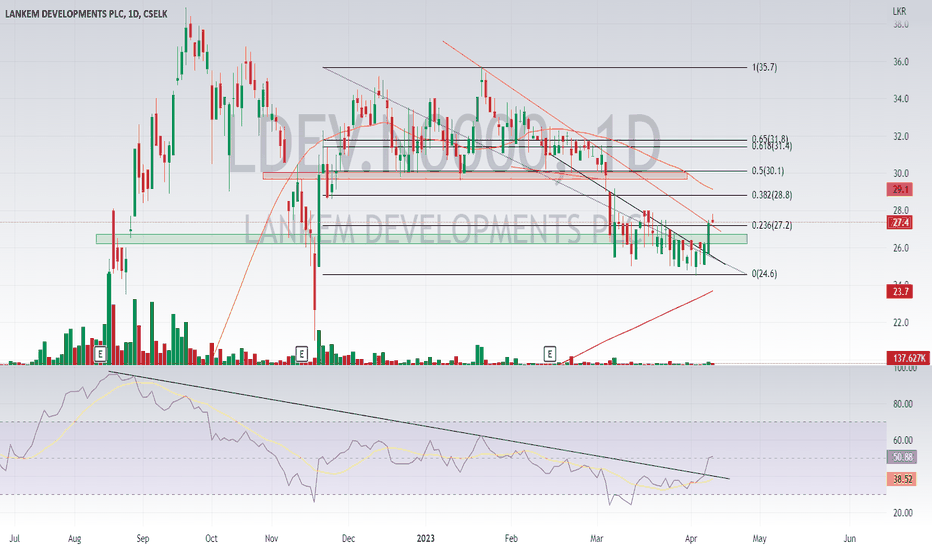
Task: Select the red 23.7 price label
Action: [901, 291]
